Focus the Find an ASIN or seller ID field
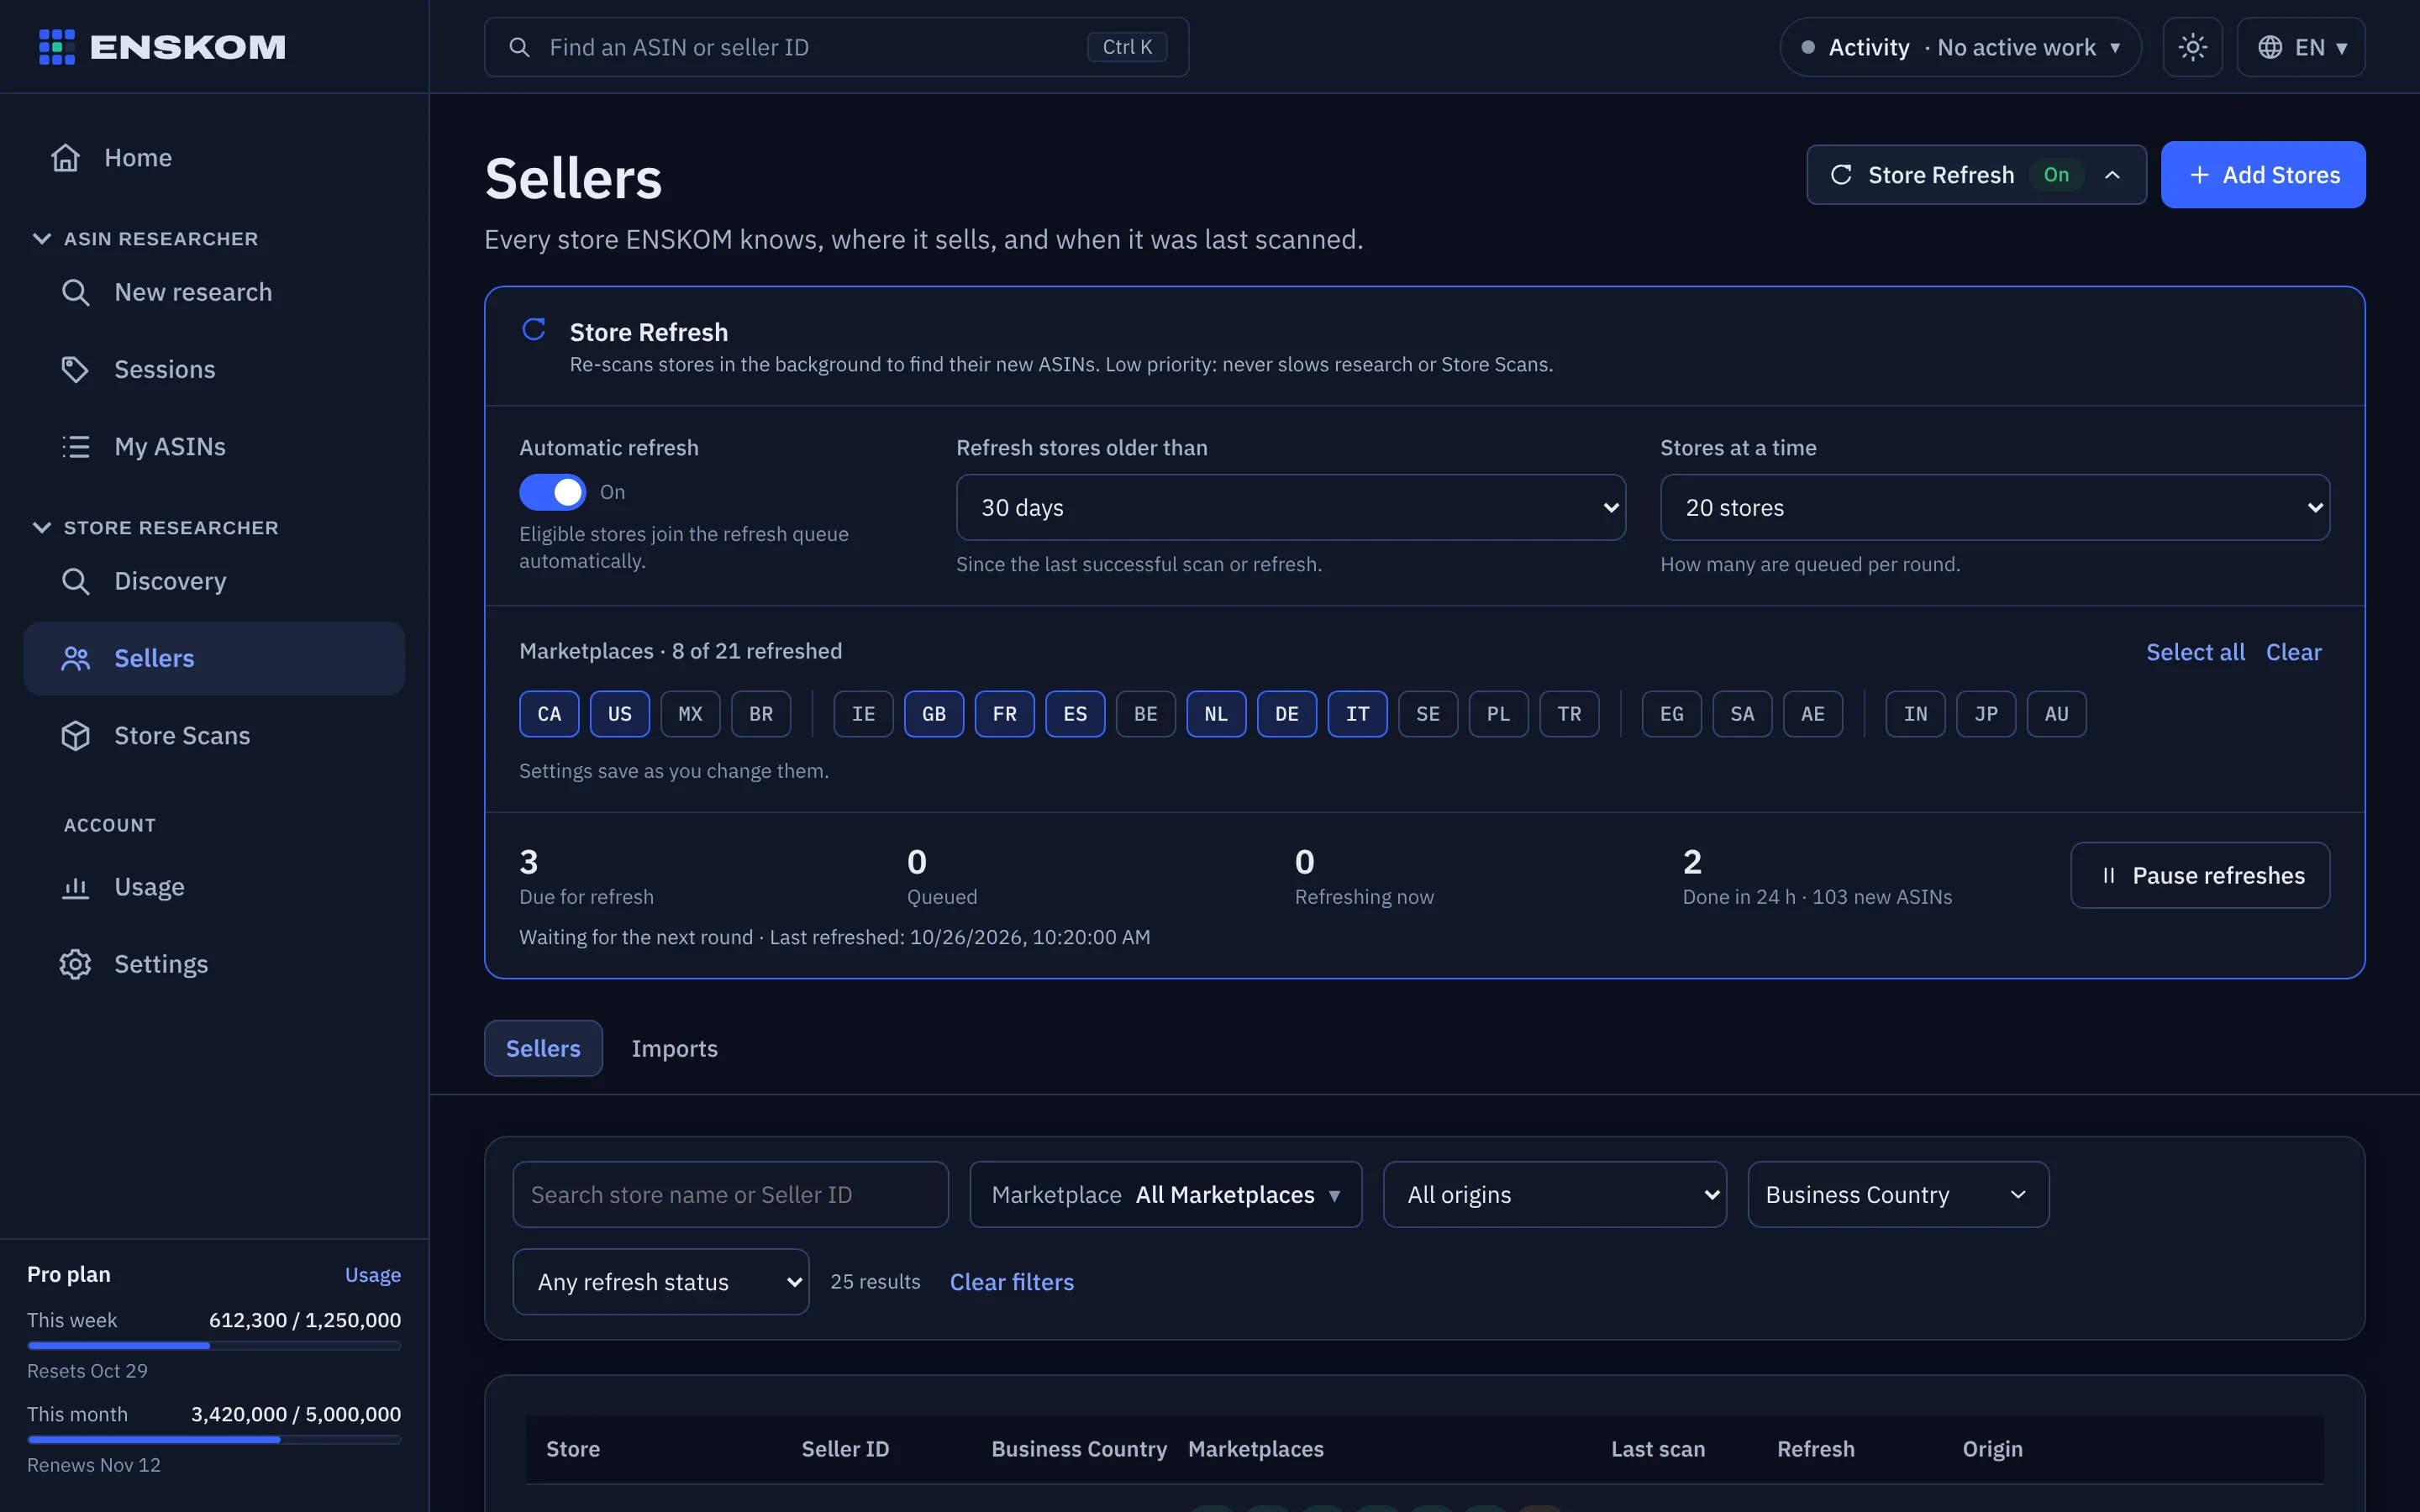Screen dimensions: 2420x1512 click(836, 47)
